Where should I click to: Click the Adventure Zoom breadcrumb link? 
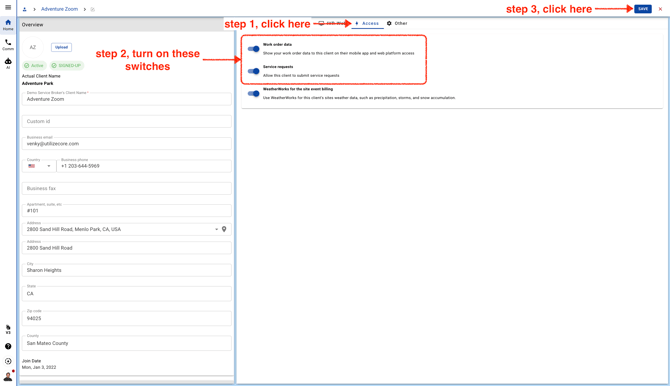coord(59,9)
